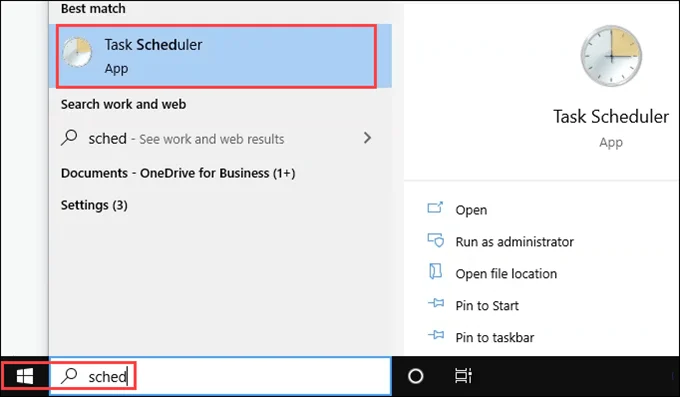This screenshot has width=680, height=397.
Task: Click Pin to taskbar
Action: 495,338
